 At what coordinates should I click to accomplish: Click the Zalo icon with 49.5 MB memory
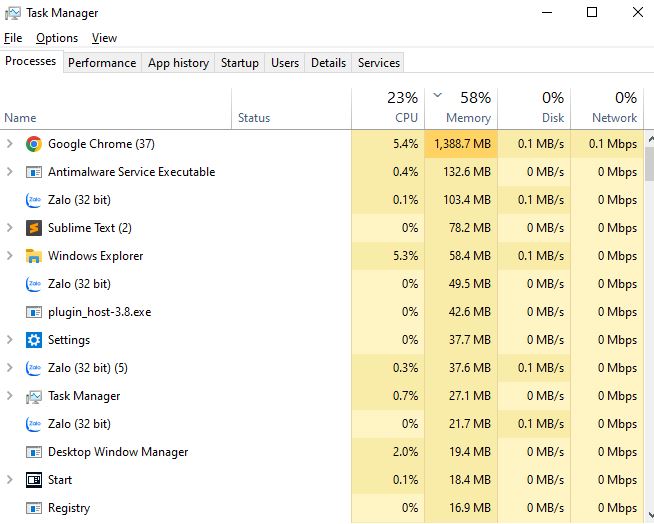coord(34,284)
